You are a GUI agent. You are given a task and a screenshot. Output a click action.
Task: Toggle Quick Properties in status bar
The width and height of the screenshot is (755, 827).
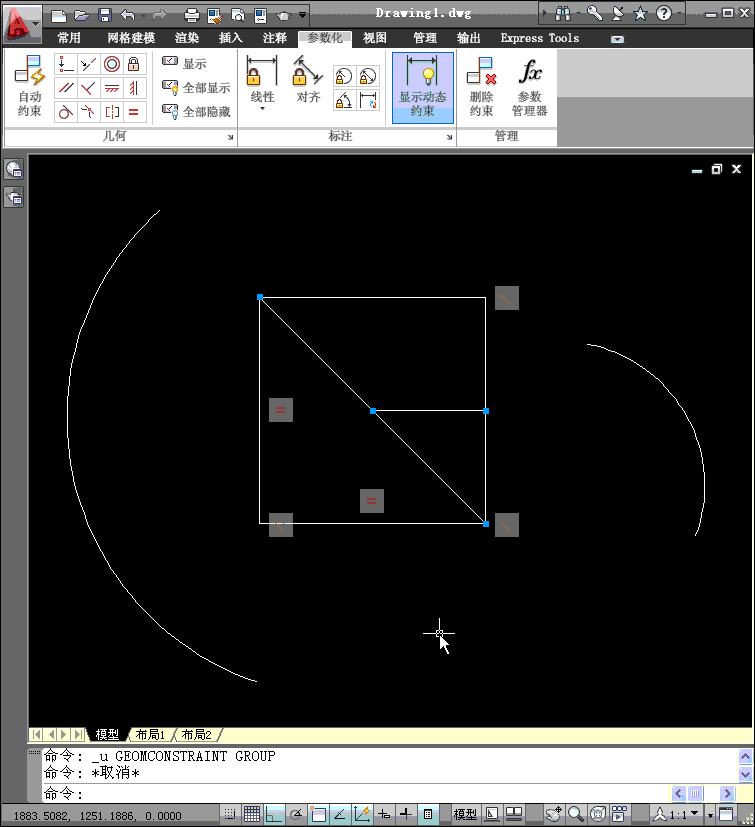coord(428,814)
